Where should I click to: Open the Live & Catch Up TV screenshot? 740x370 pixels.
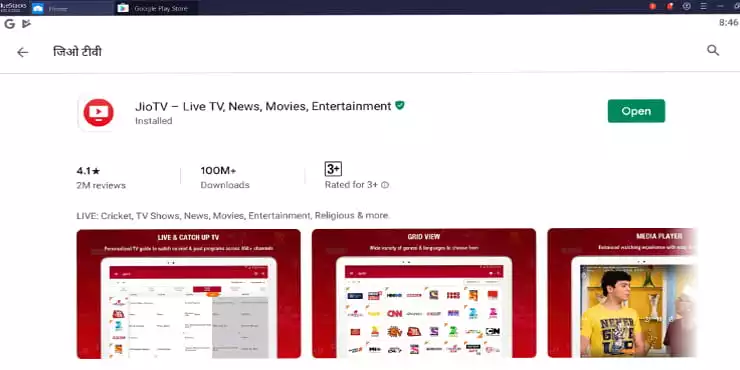[188, 294]
